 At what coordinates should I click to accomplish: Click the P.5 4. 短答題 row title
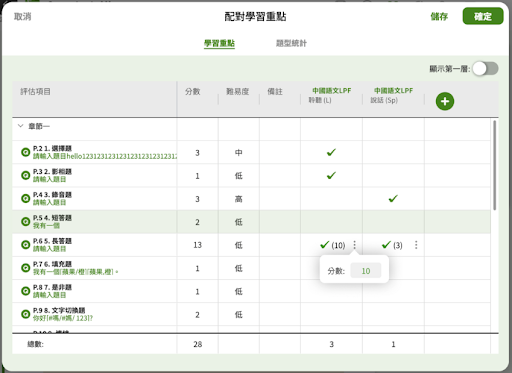pos(52,218)
